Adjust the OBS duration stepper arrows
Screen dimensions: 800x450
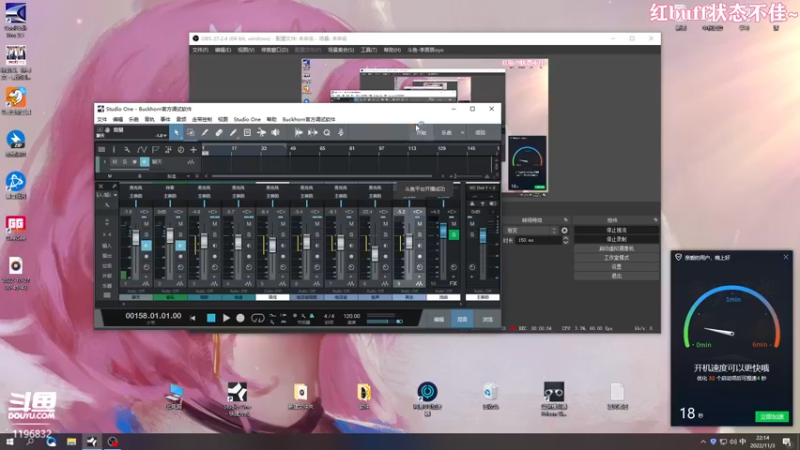tap(565, 240)
